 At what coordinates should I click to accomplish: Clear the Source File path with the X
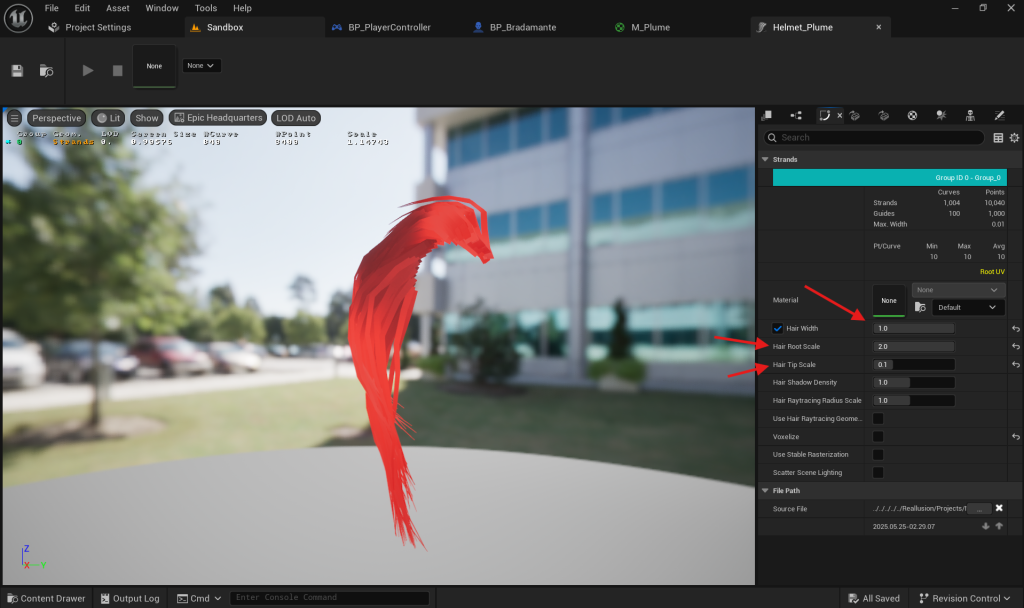point(999,508)
